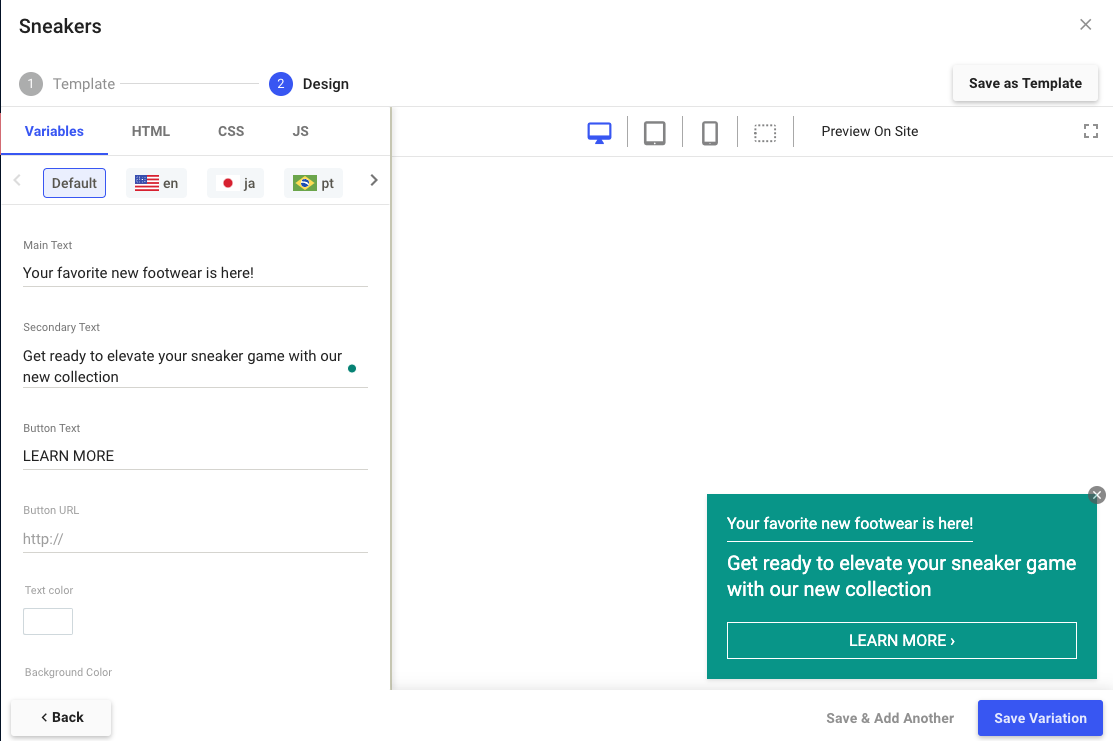
Task: Expand preview to fullscreen
Action: click(1091, 131)
